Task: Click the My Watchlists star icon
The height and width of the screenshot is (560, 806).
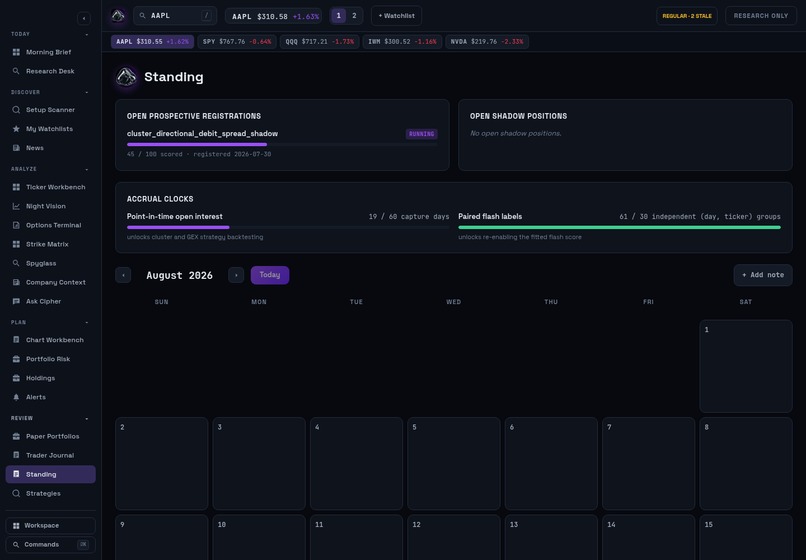Action: 16,129
